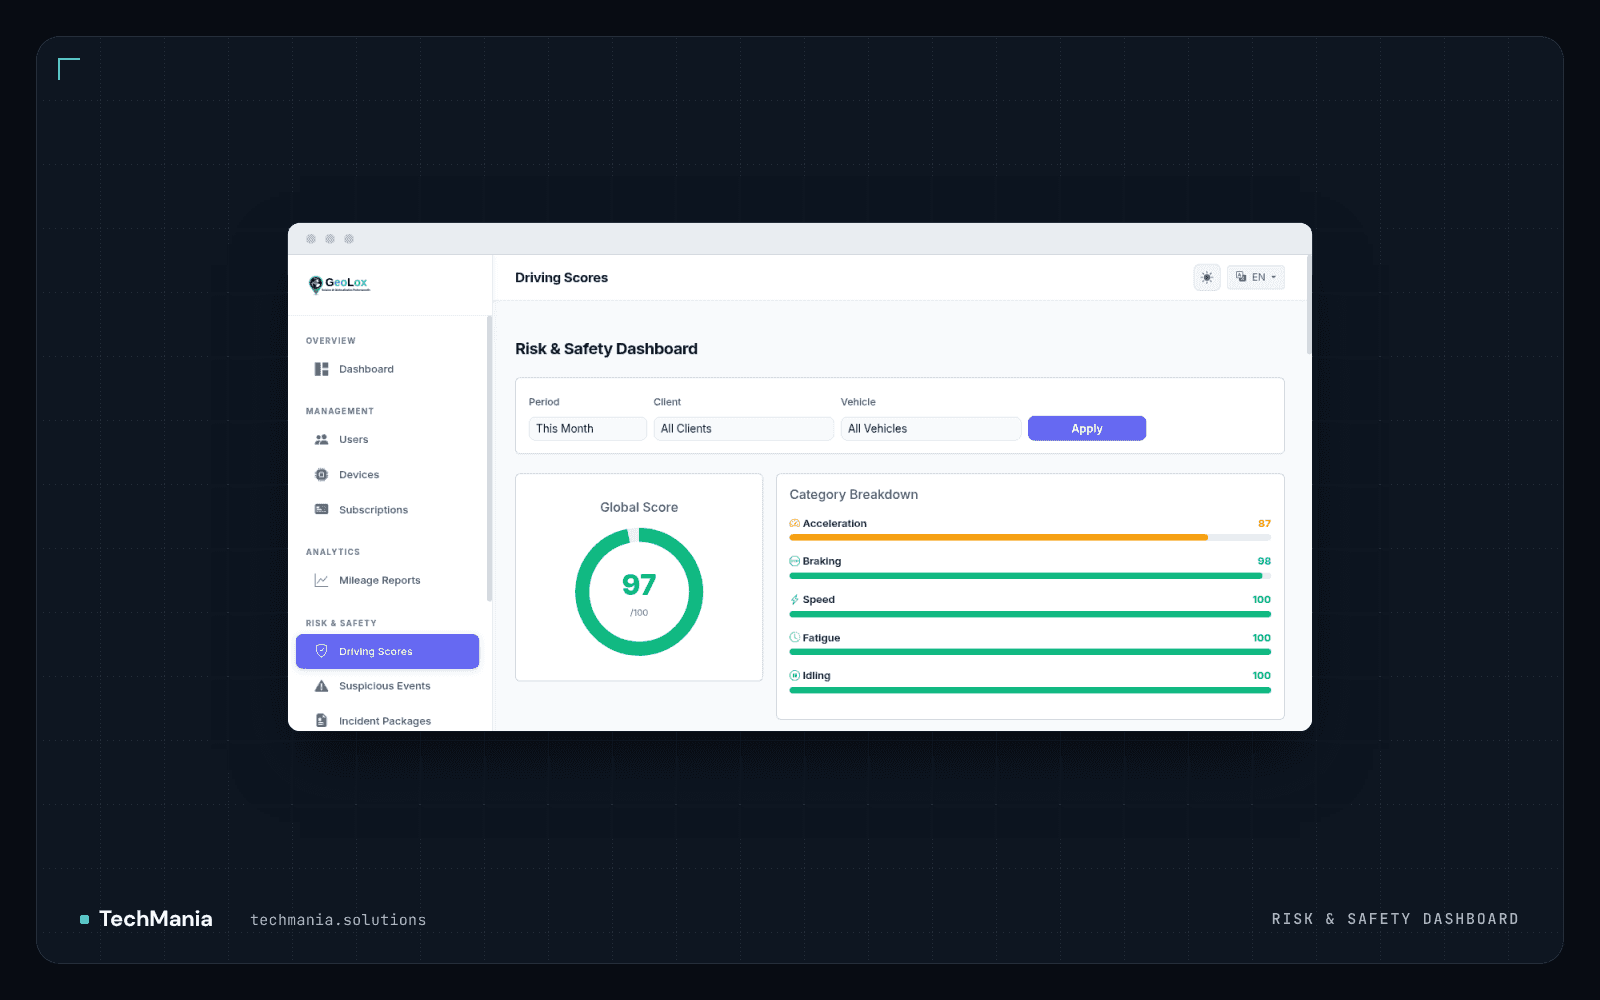Open Suspicious Events page
The width and height of the screenshot is (1600, 1000).
(387, 686)
